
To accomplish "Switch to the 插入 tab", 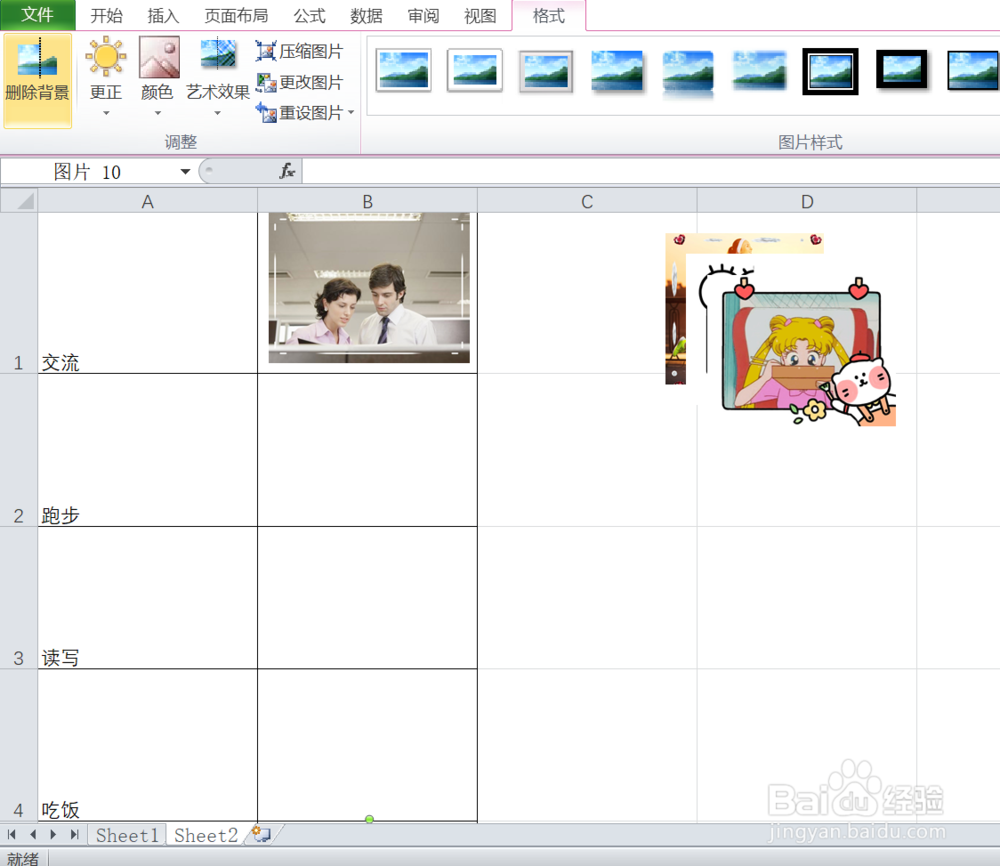I will pyautogui.click(x=163, y=16).
